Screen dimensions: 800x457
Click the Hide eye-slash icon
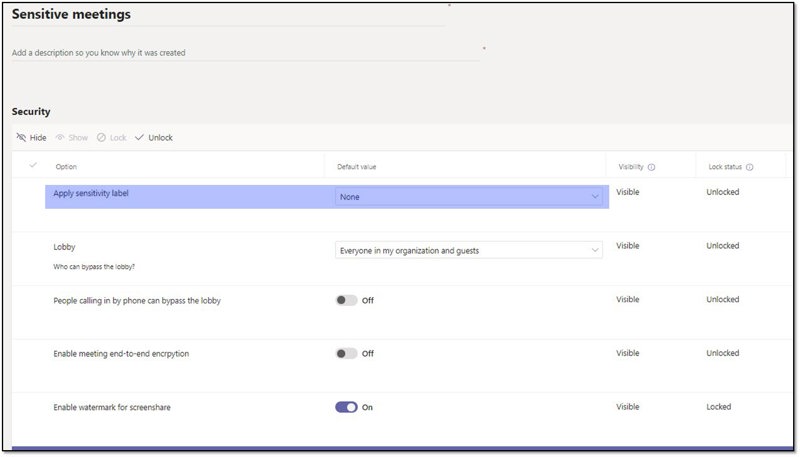(x=21, y=138)
